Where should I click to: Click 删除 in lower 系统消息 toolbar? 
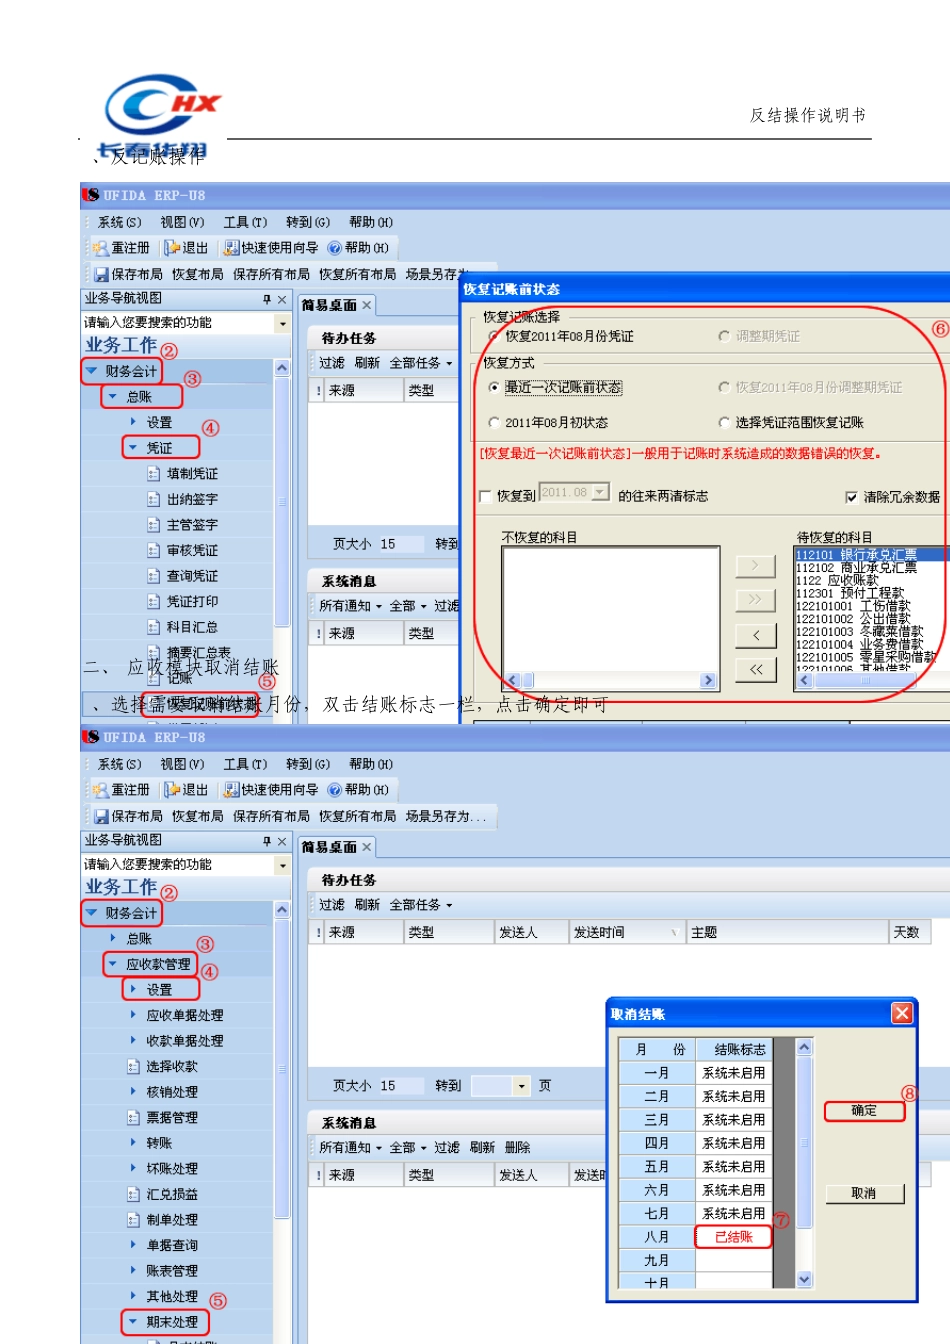click(517, 1148)
